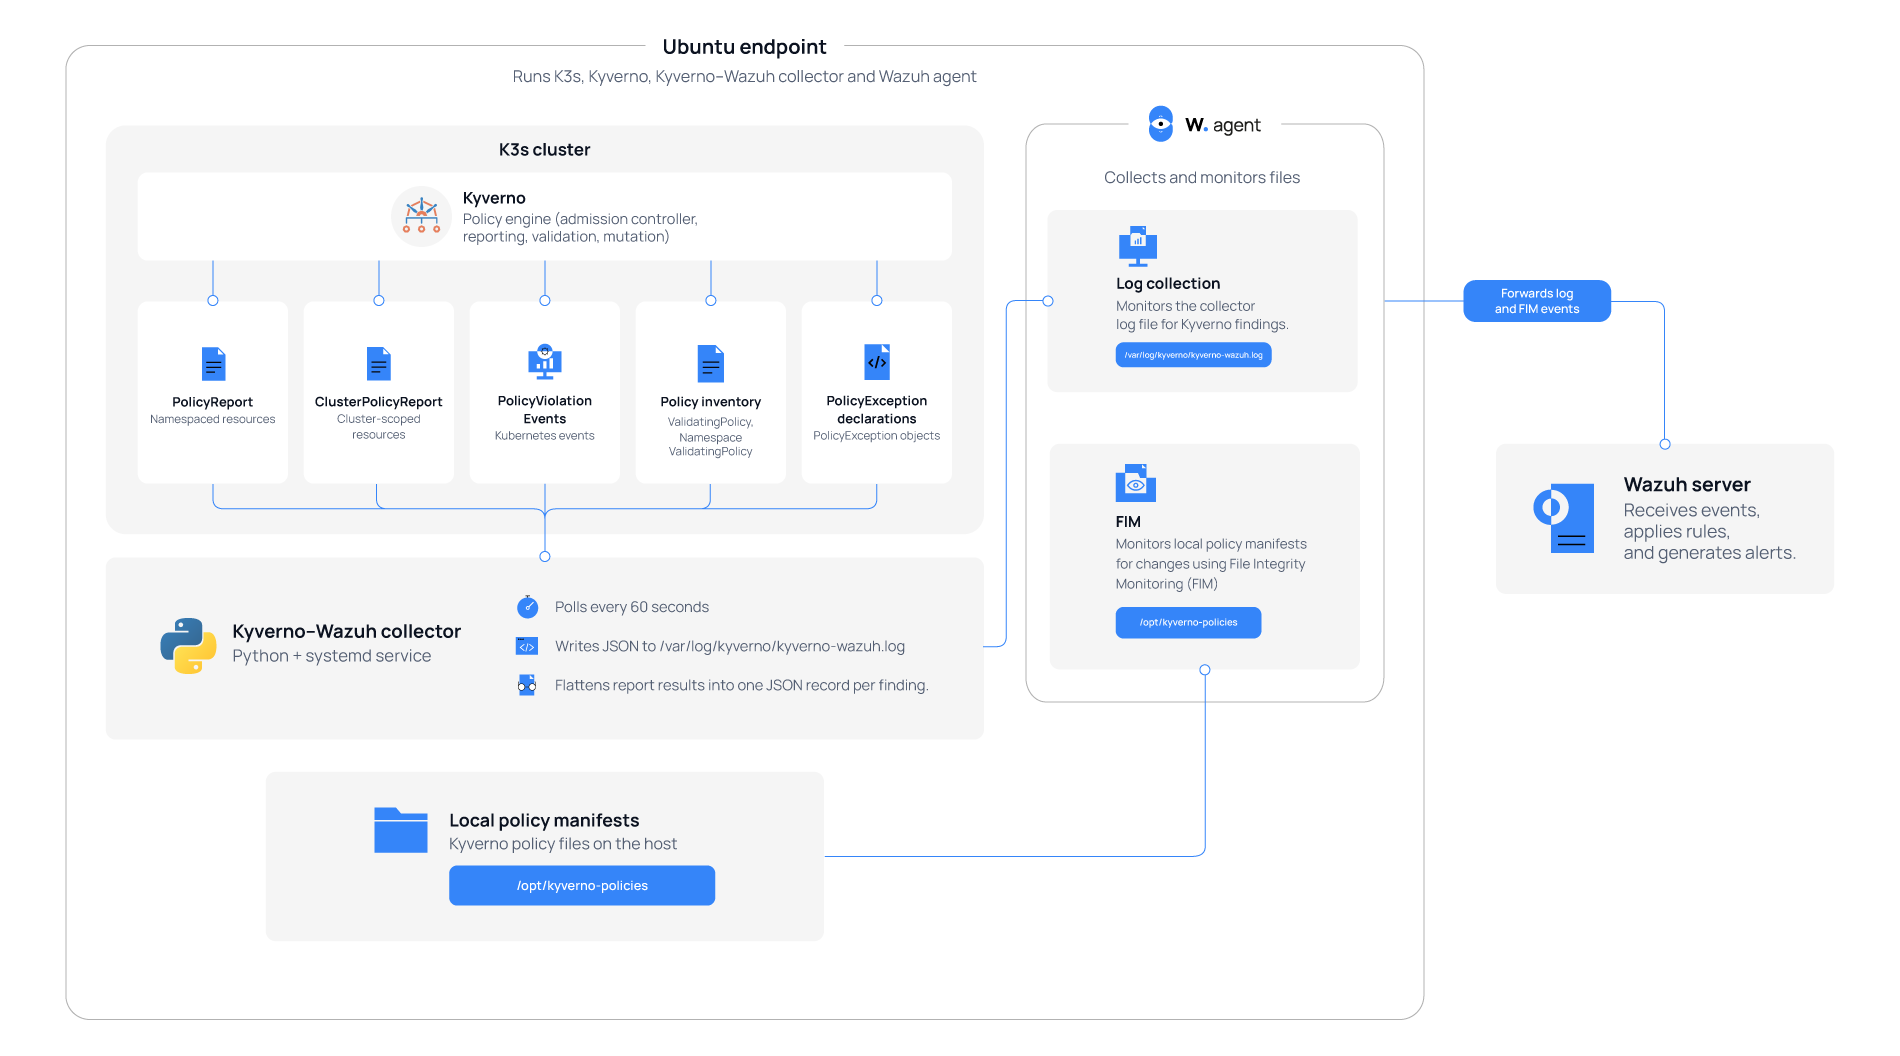Click the Python + systemd service text

(332, 656)
